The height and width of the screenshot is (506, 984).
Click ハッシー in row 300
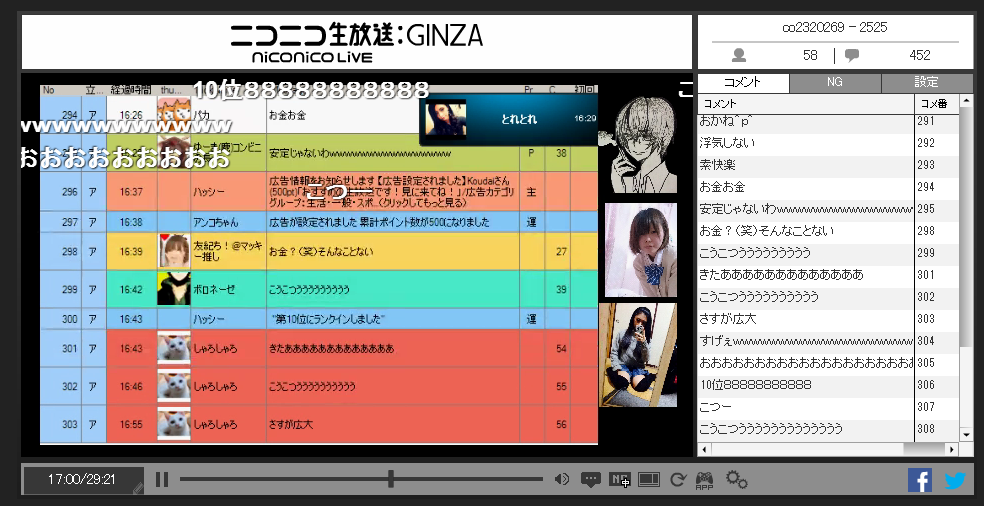208,319
